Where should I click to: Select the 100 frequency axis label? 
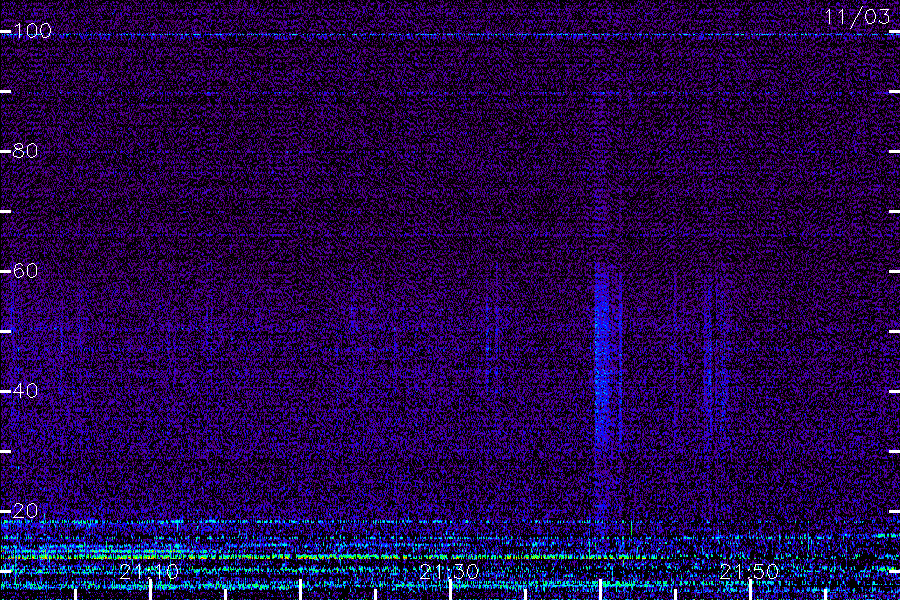click(32, 31)
